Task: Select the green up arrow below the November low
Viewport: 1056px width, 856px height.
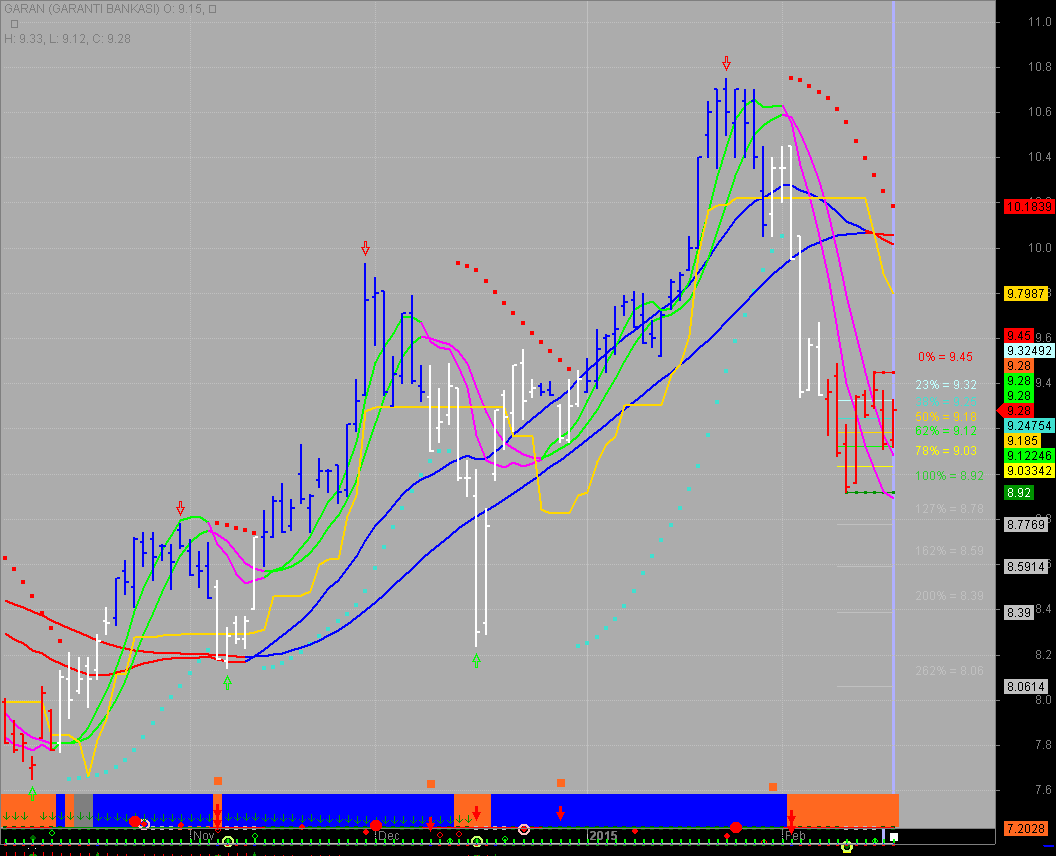Action: (x=227, y=682)
